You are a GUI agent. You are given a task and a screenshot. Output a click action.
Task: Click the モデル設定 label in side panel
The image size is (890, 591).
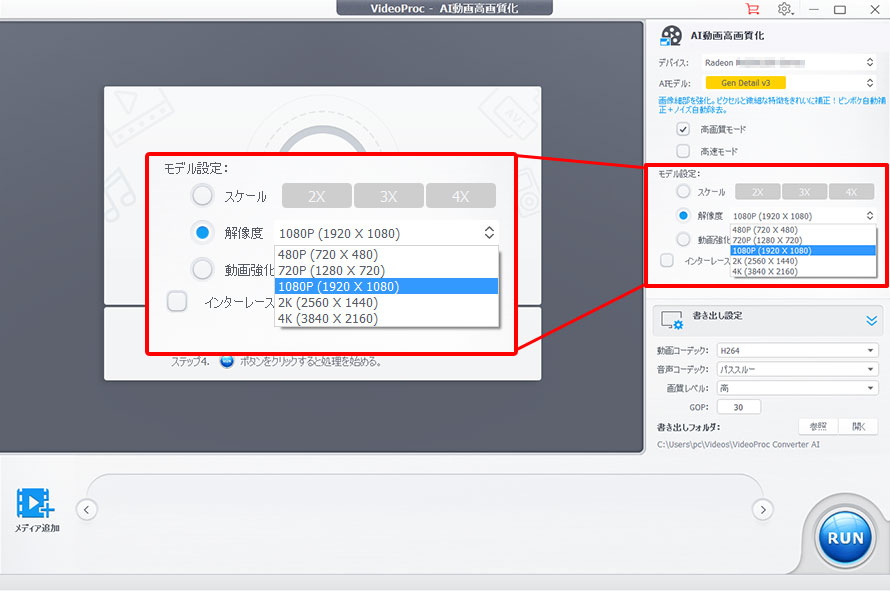[x=679, y=174]
